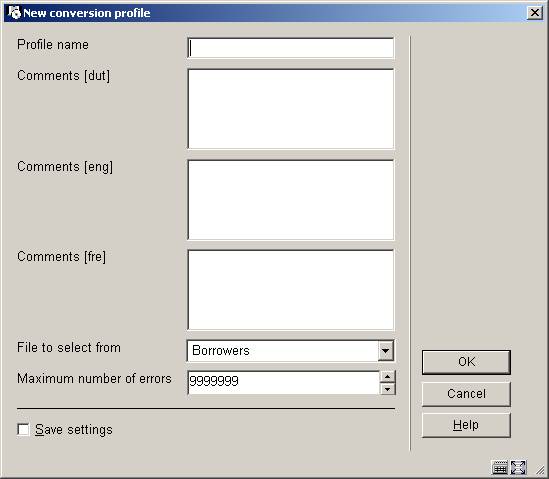Click the Maximum number of errors value field
This screenshot has width=549, height=479.
click(284, 382)
